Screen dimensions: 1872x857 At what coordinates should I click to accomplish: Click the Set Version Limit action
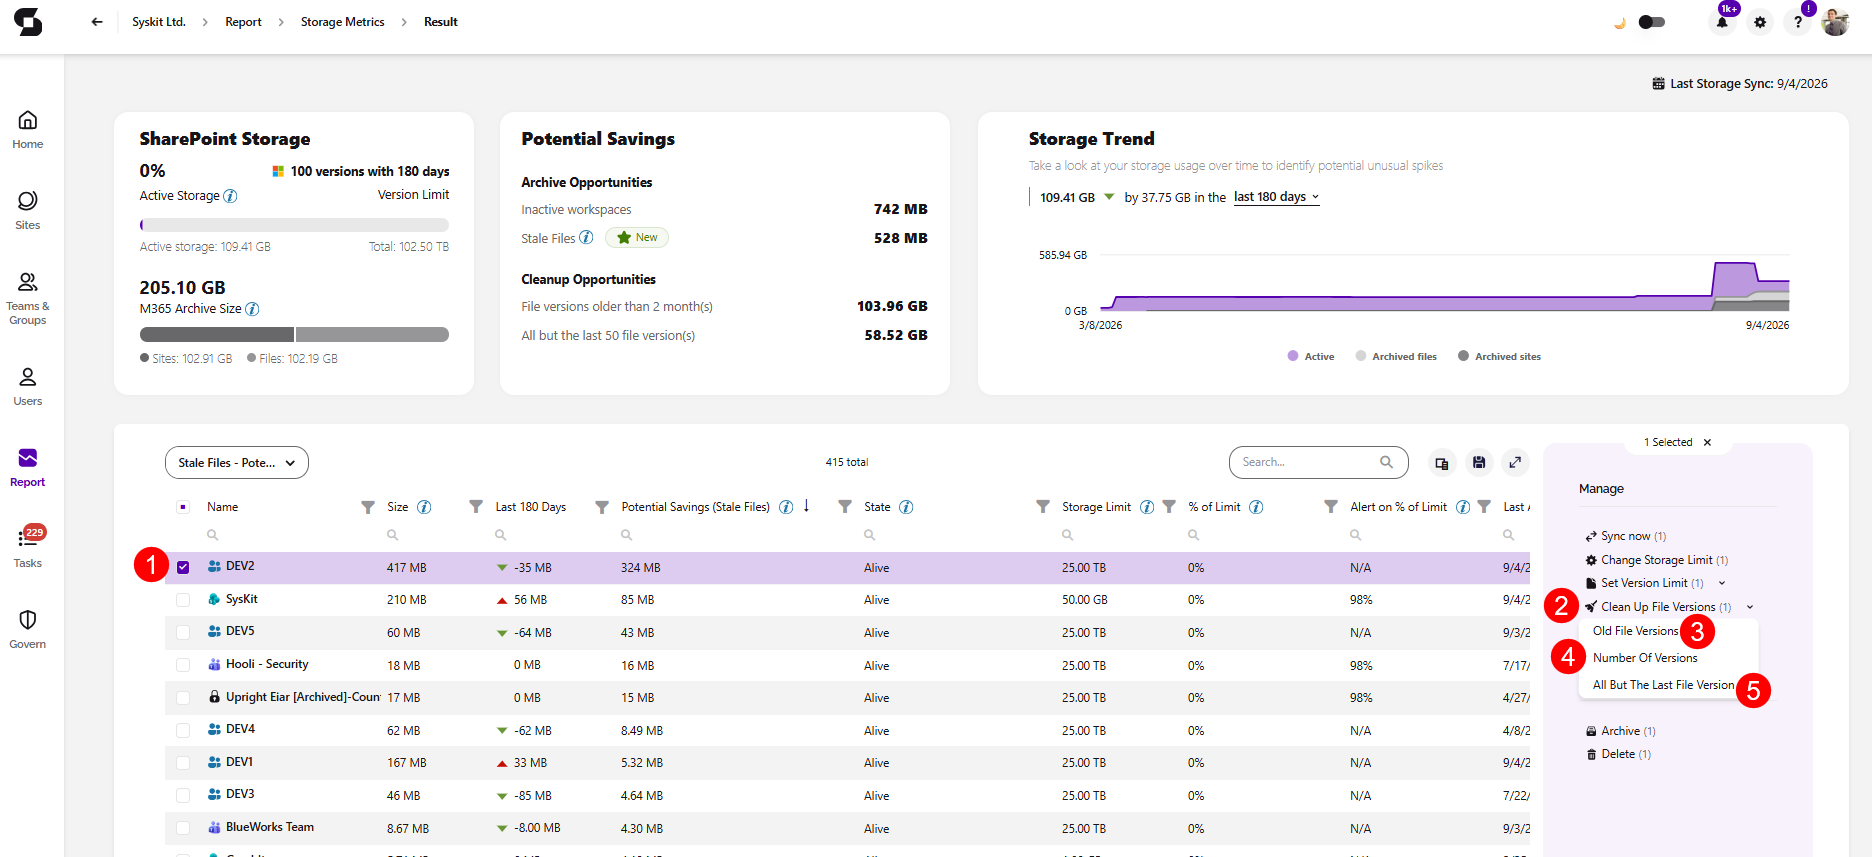click(1645, 583)
